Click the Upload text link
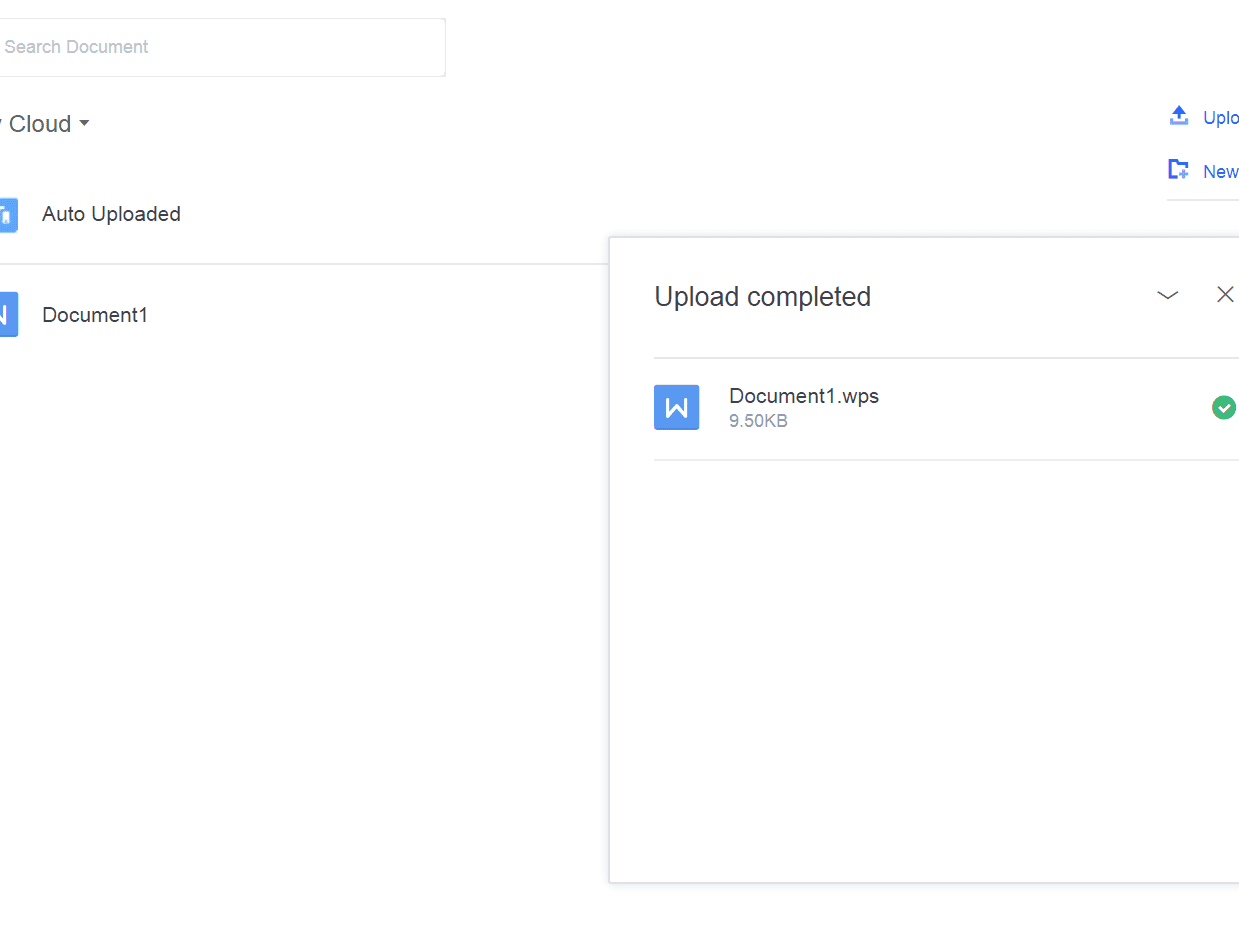The height and width of the screenshot is (929, 1239). click(x=1221, y=118)
